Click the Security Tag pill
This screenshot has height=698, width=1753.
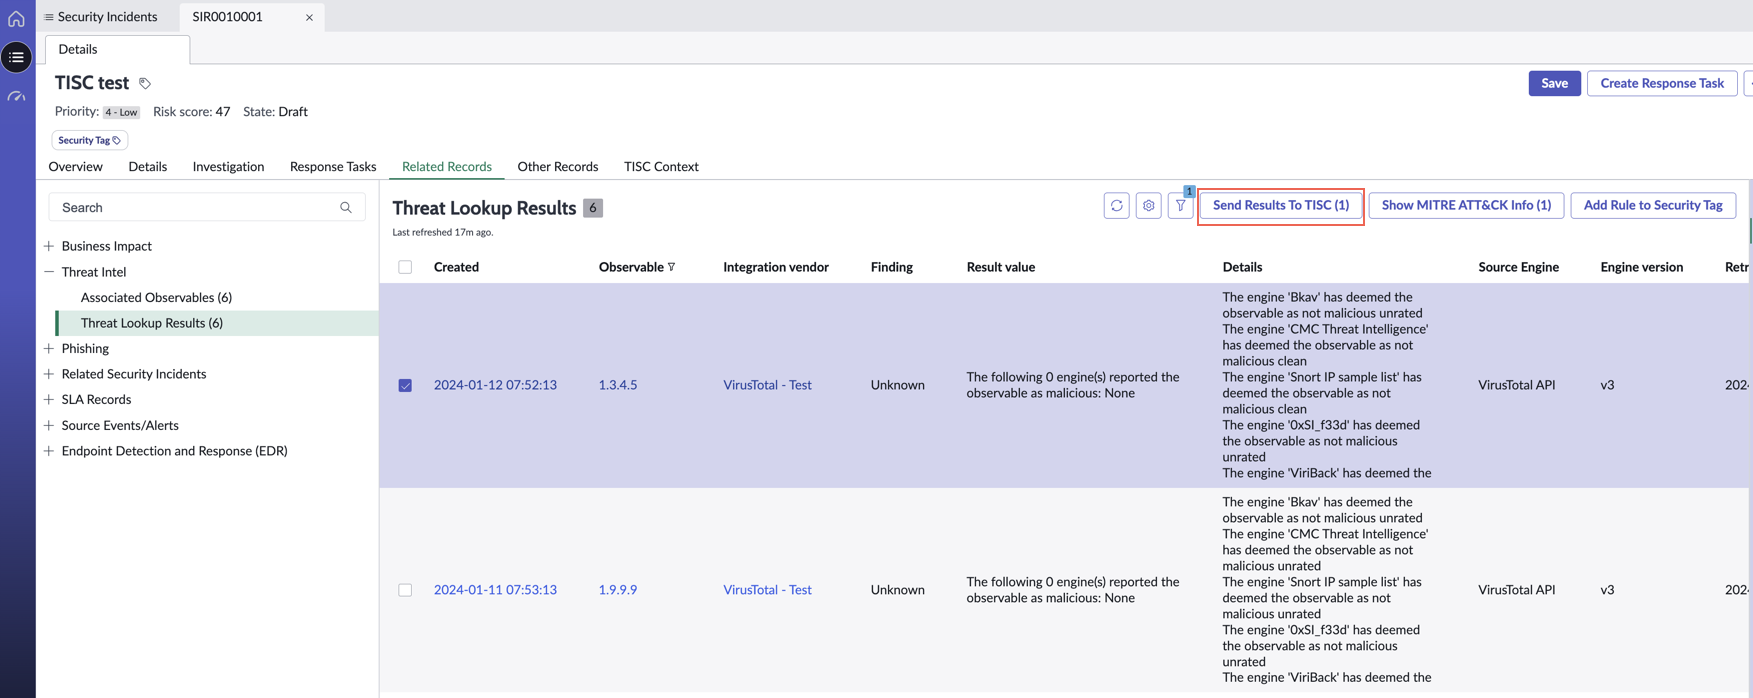(x=89, y=140)
